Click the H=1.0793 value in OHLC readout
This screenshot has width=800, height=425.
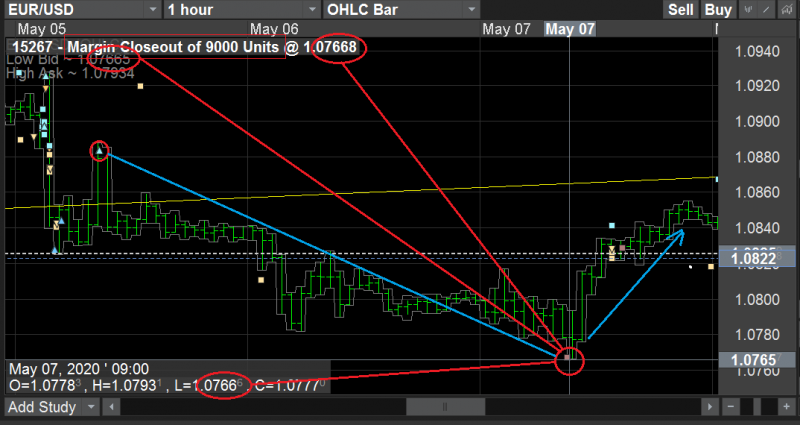[126, 385]
